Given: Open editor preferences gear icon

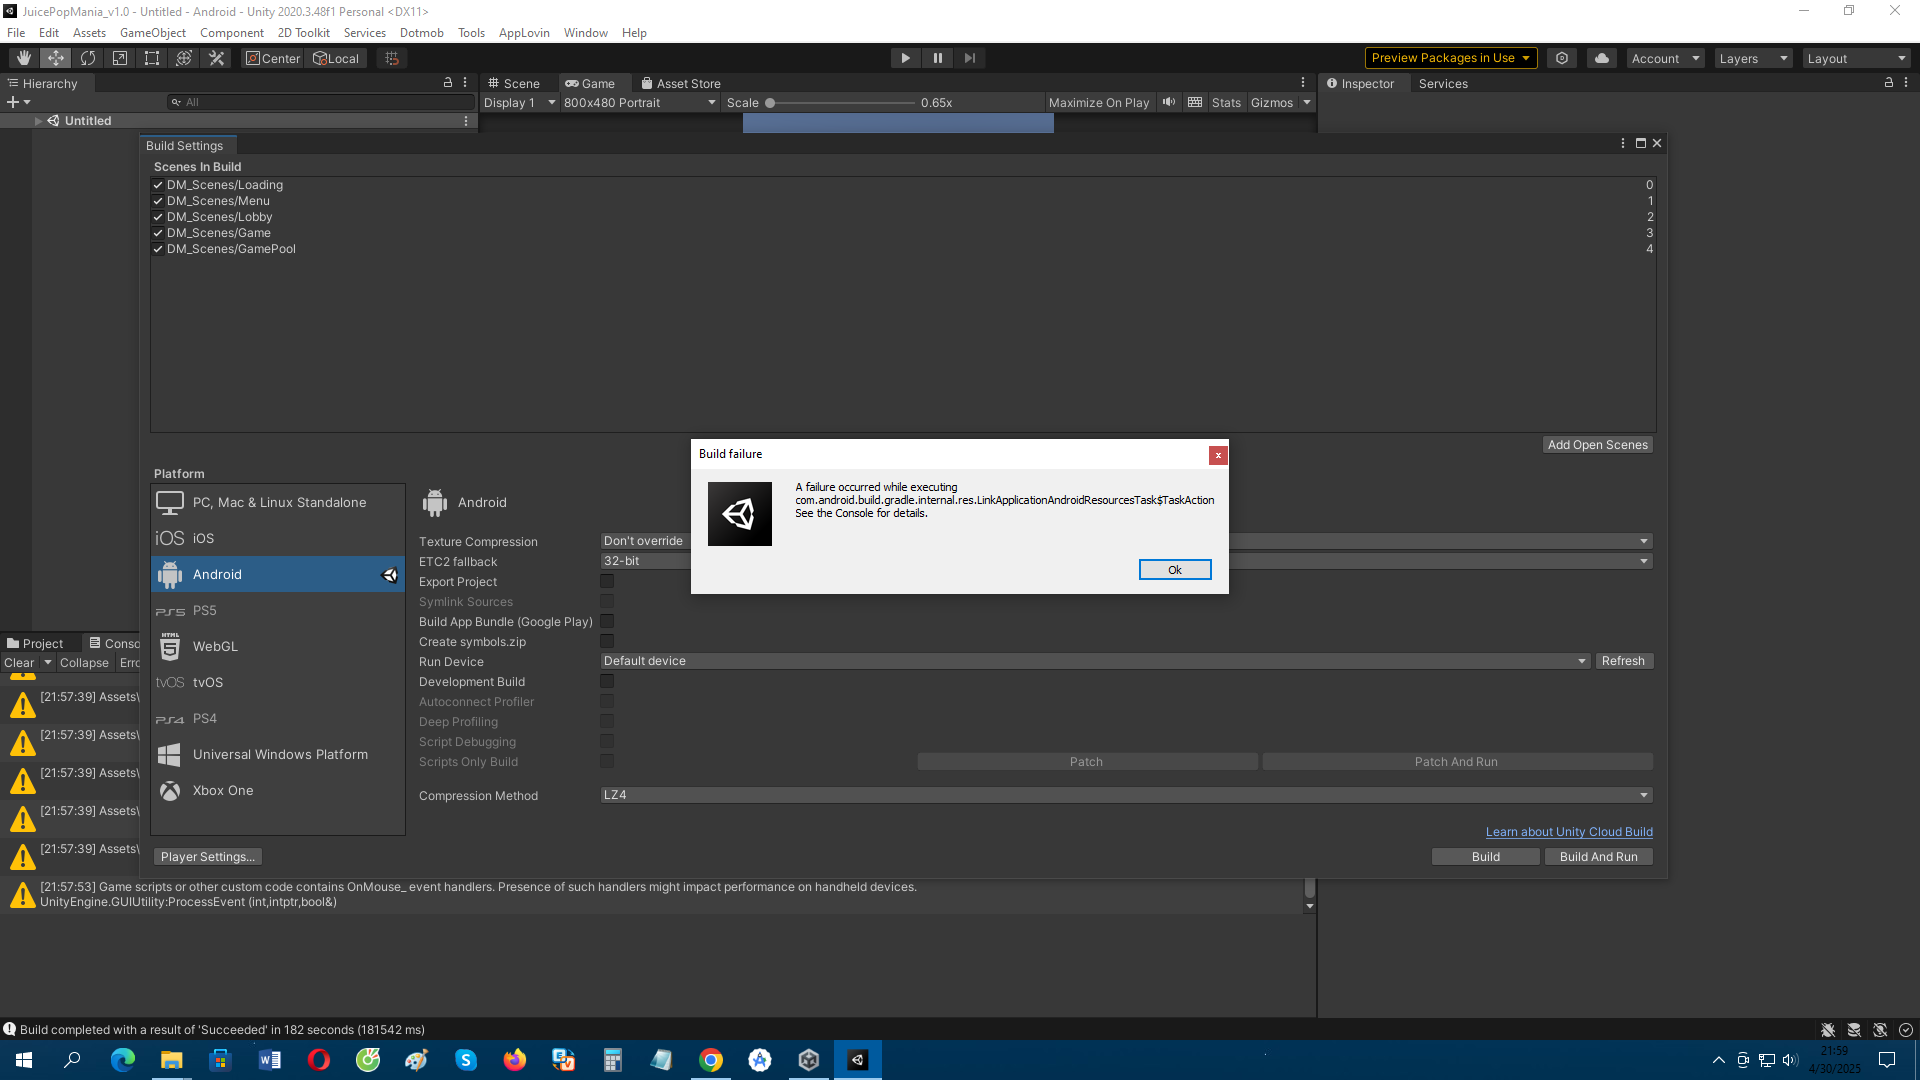Looking at the screenshot, I should 1562,57.
